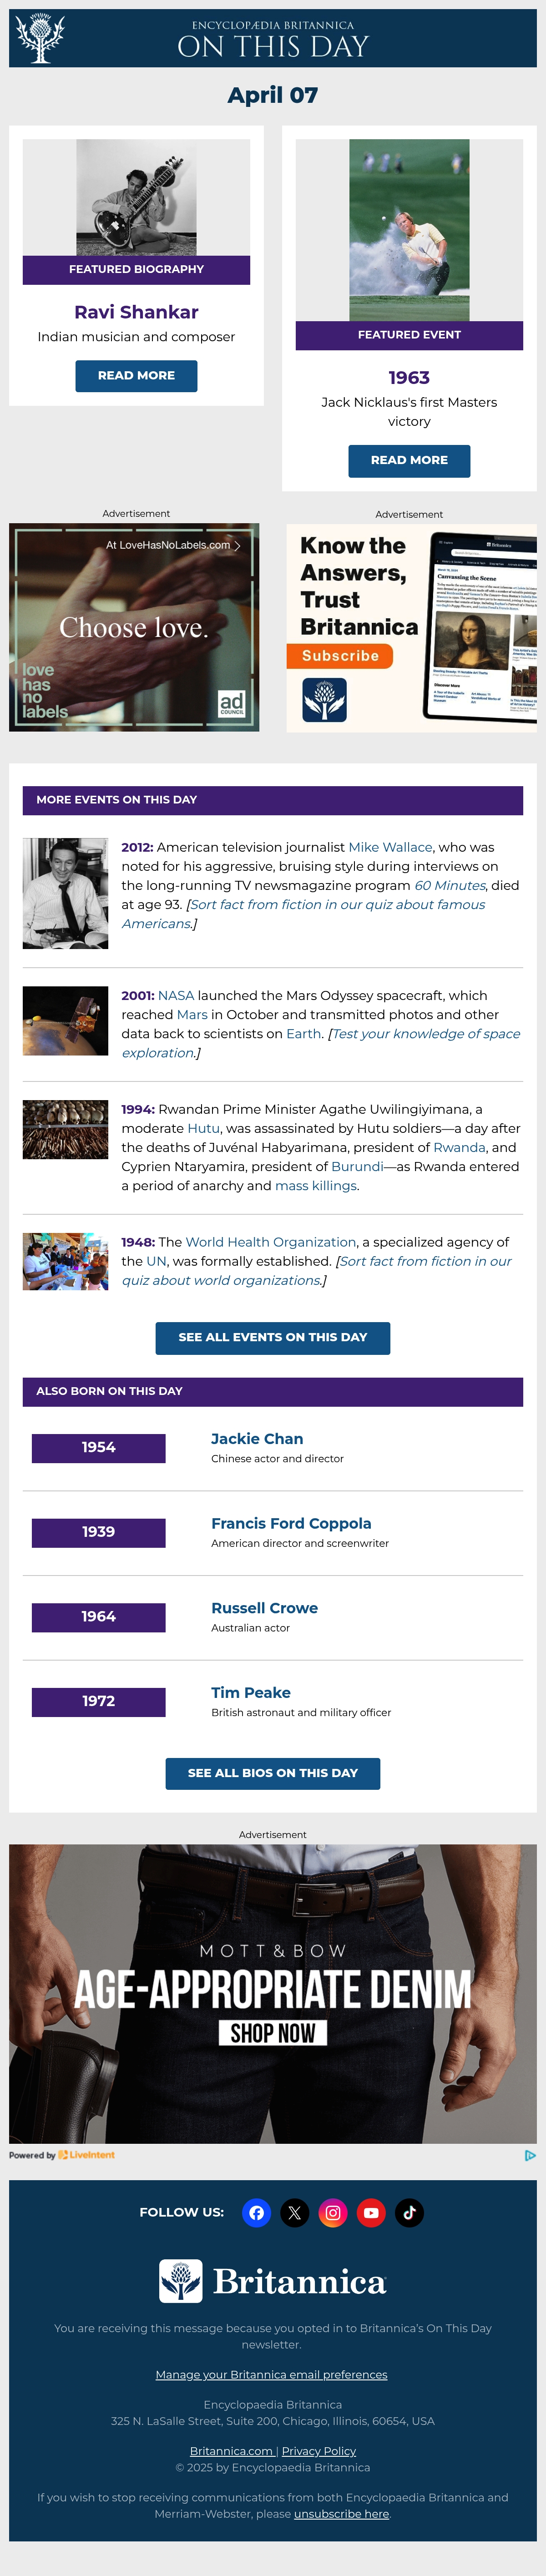Open the Jackie Chan biography link
Screen dimensions: 546x2576
pos(257,1438)
